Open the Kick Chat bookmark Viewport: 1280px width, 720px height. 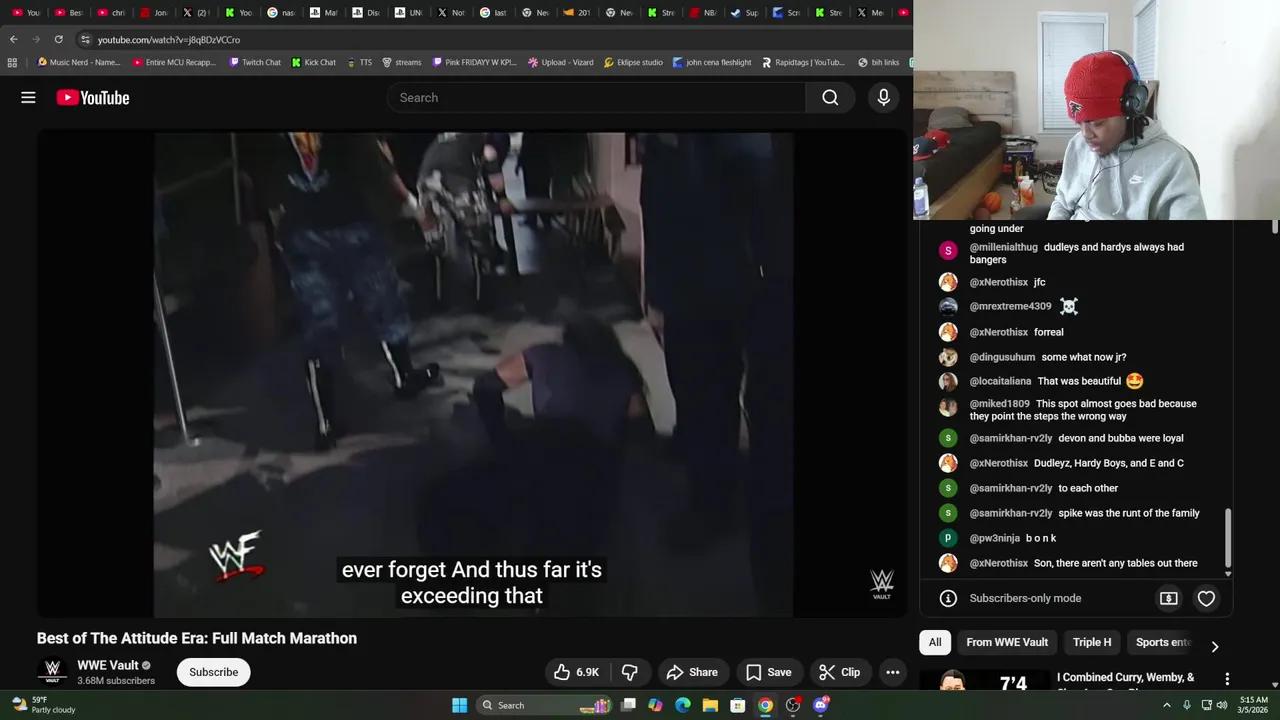pos(314,62)
